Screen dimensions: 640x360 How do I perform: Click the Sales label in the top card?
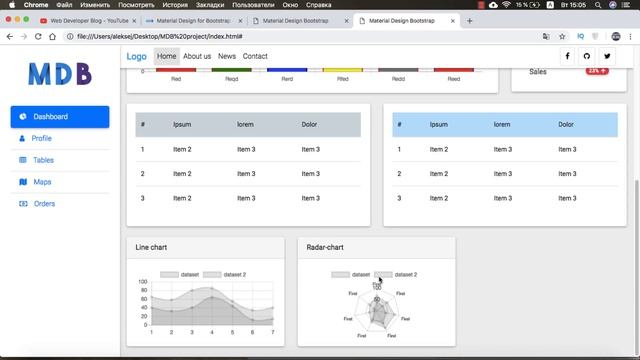(538, 71)
